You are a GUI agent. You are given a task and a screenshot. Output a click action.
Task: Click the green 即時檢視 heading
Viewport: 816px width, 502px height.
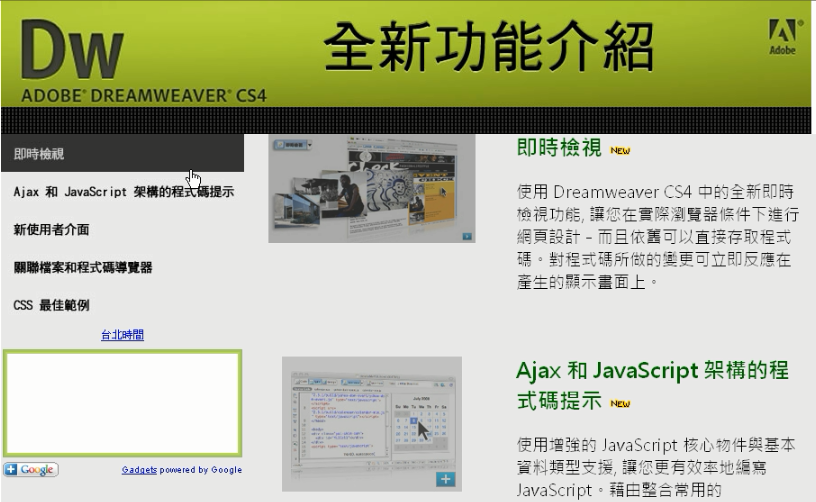[x=559, y=148]
